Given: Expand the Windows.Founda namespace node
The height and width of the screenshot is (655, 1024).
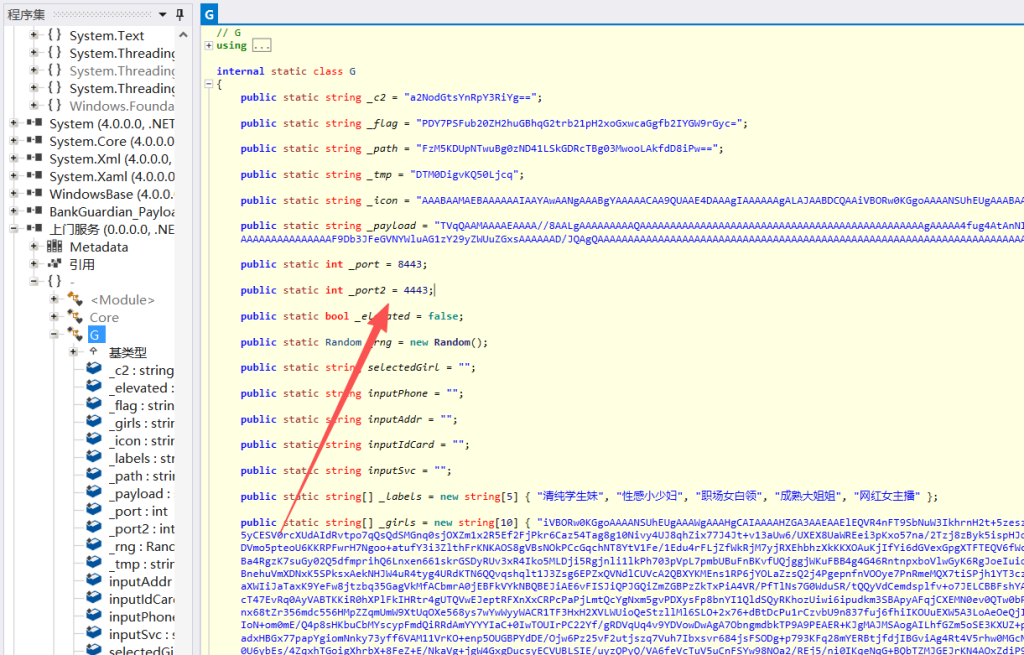Looking at the screenshot, I should pos(34,105).
